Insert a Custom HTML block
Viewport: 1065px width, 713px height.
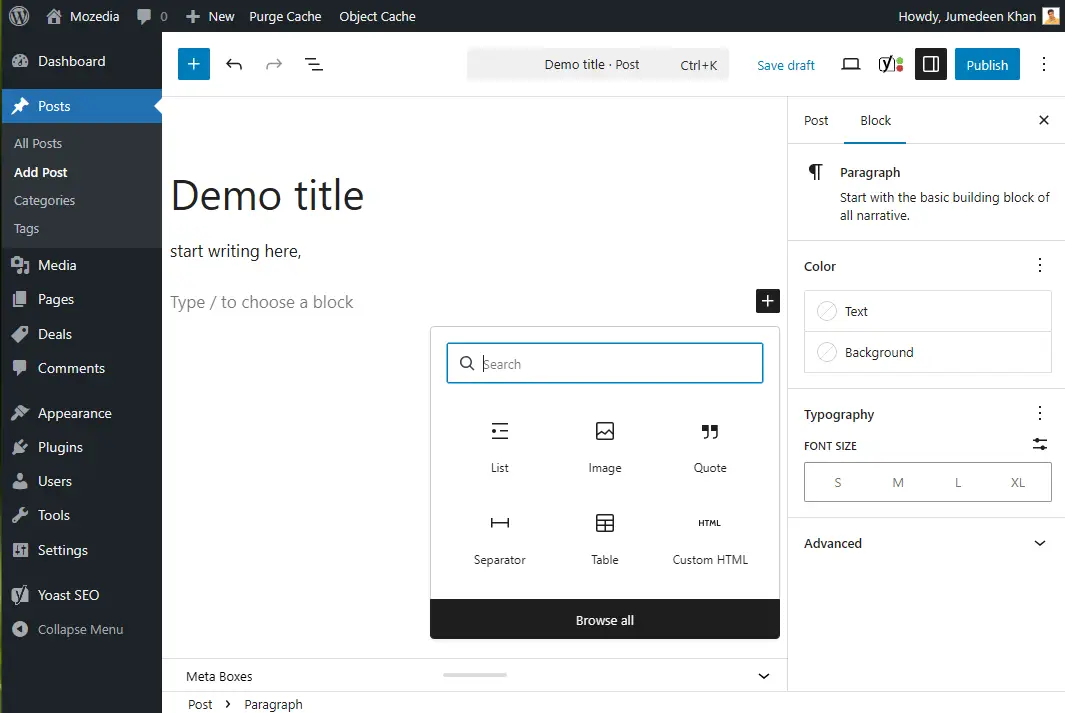(710, 537)
